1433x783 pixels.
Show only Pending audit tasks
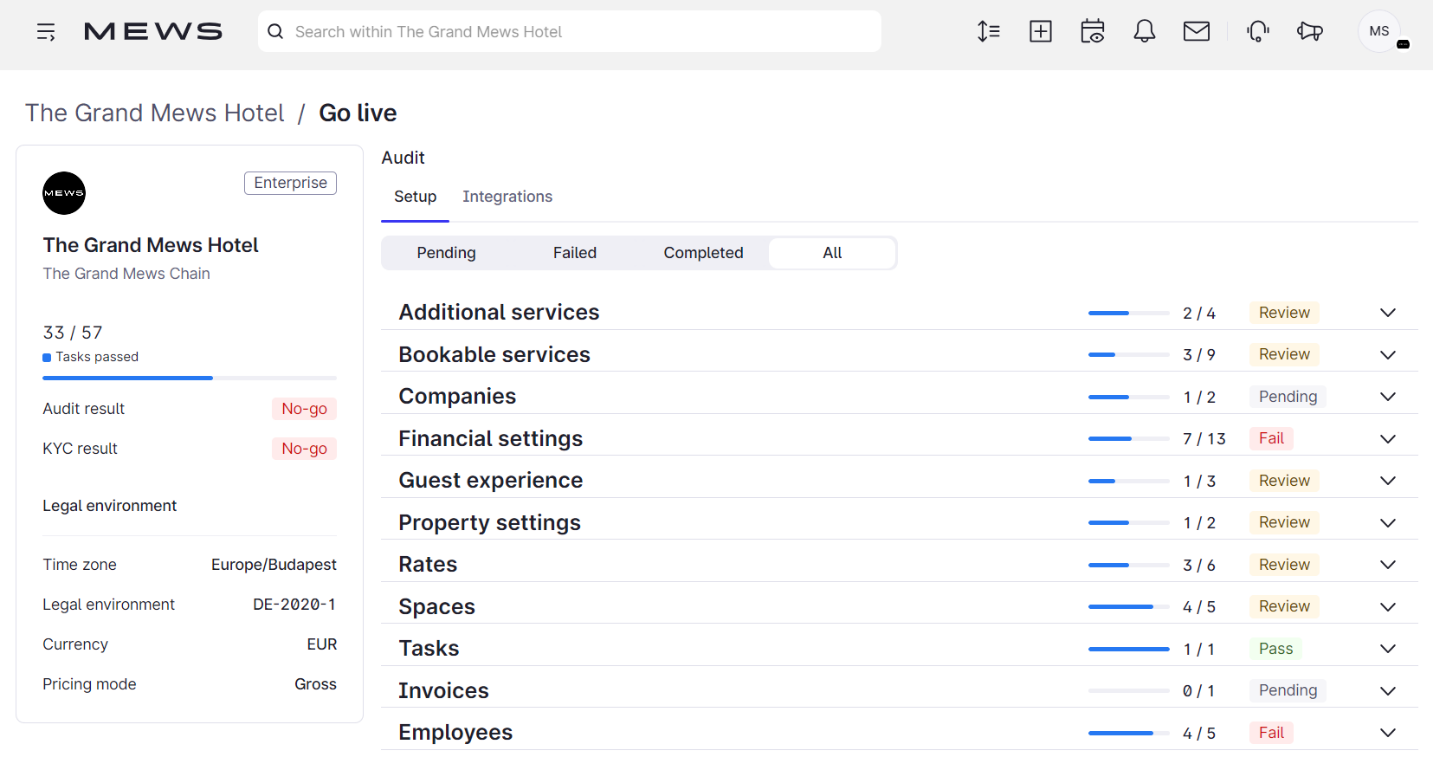[x=446, y=252]
